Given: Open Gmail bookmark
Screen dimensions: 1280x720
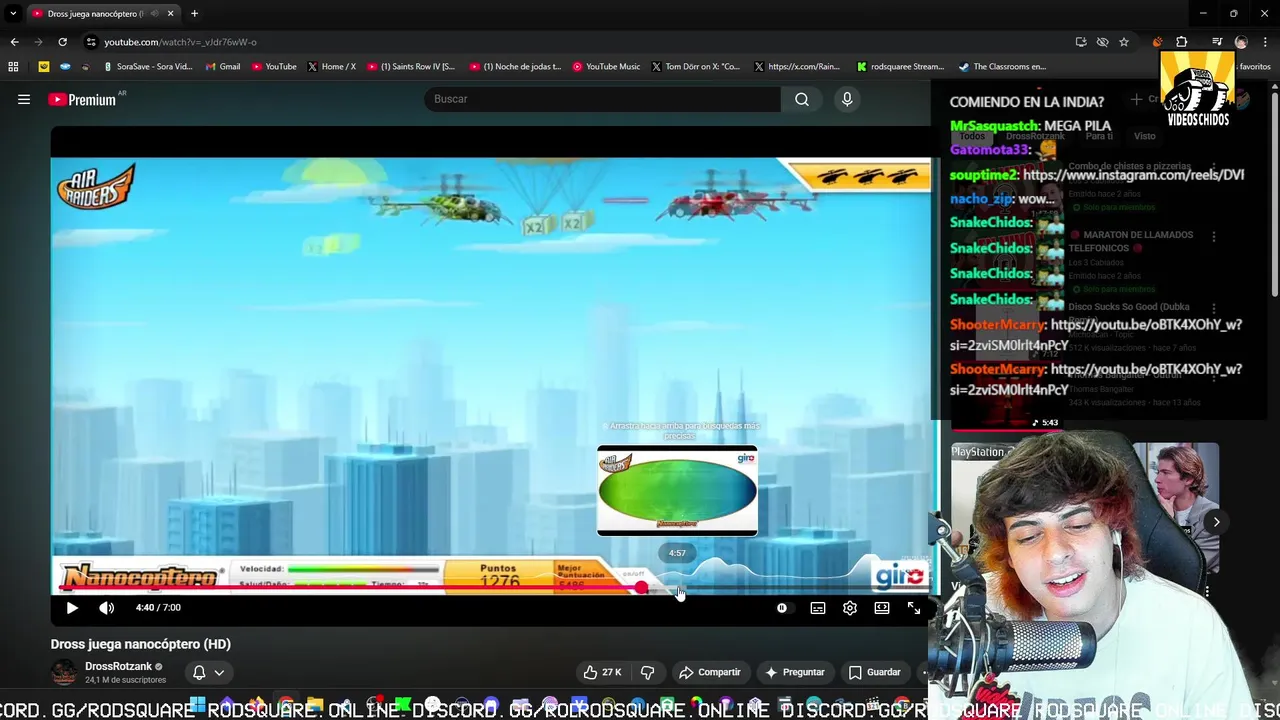Looking at the screenshot, I should tap(223, 67).
